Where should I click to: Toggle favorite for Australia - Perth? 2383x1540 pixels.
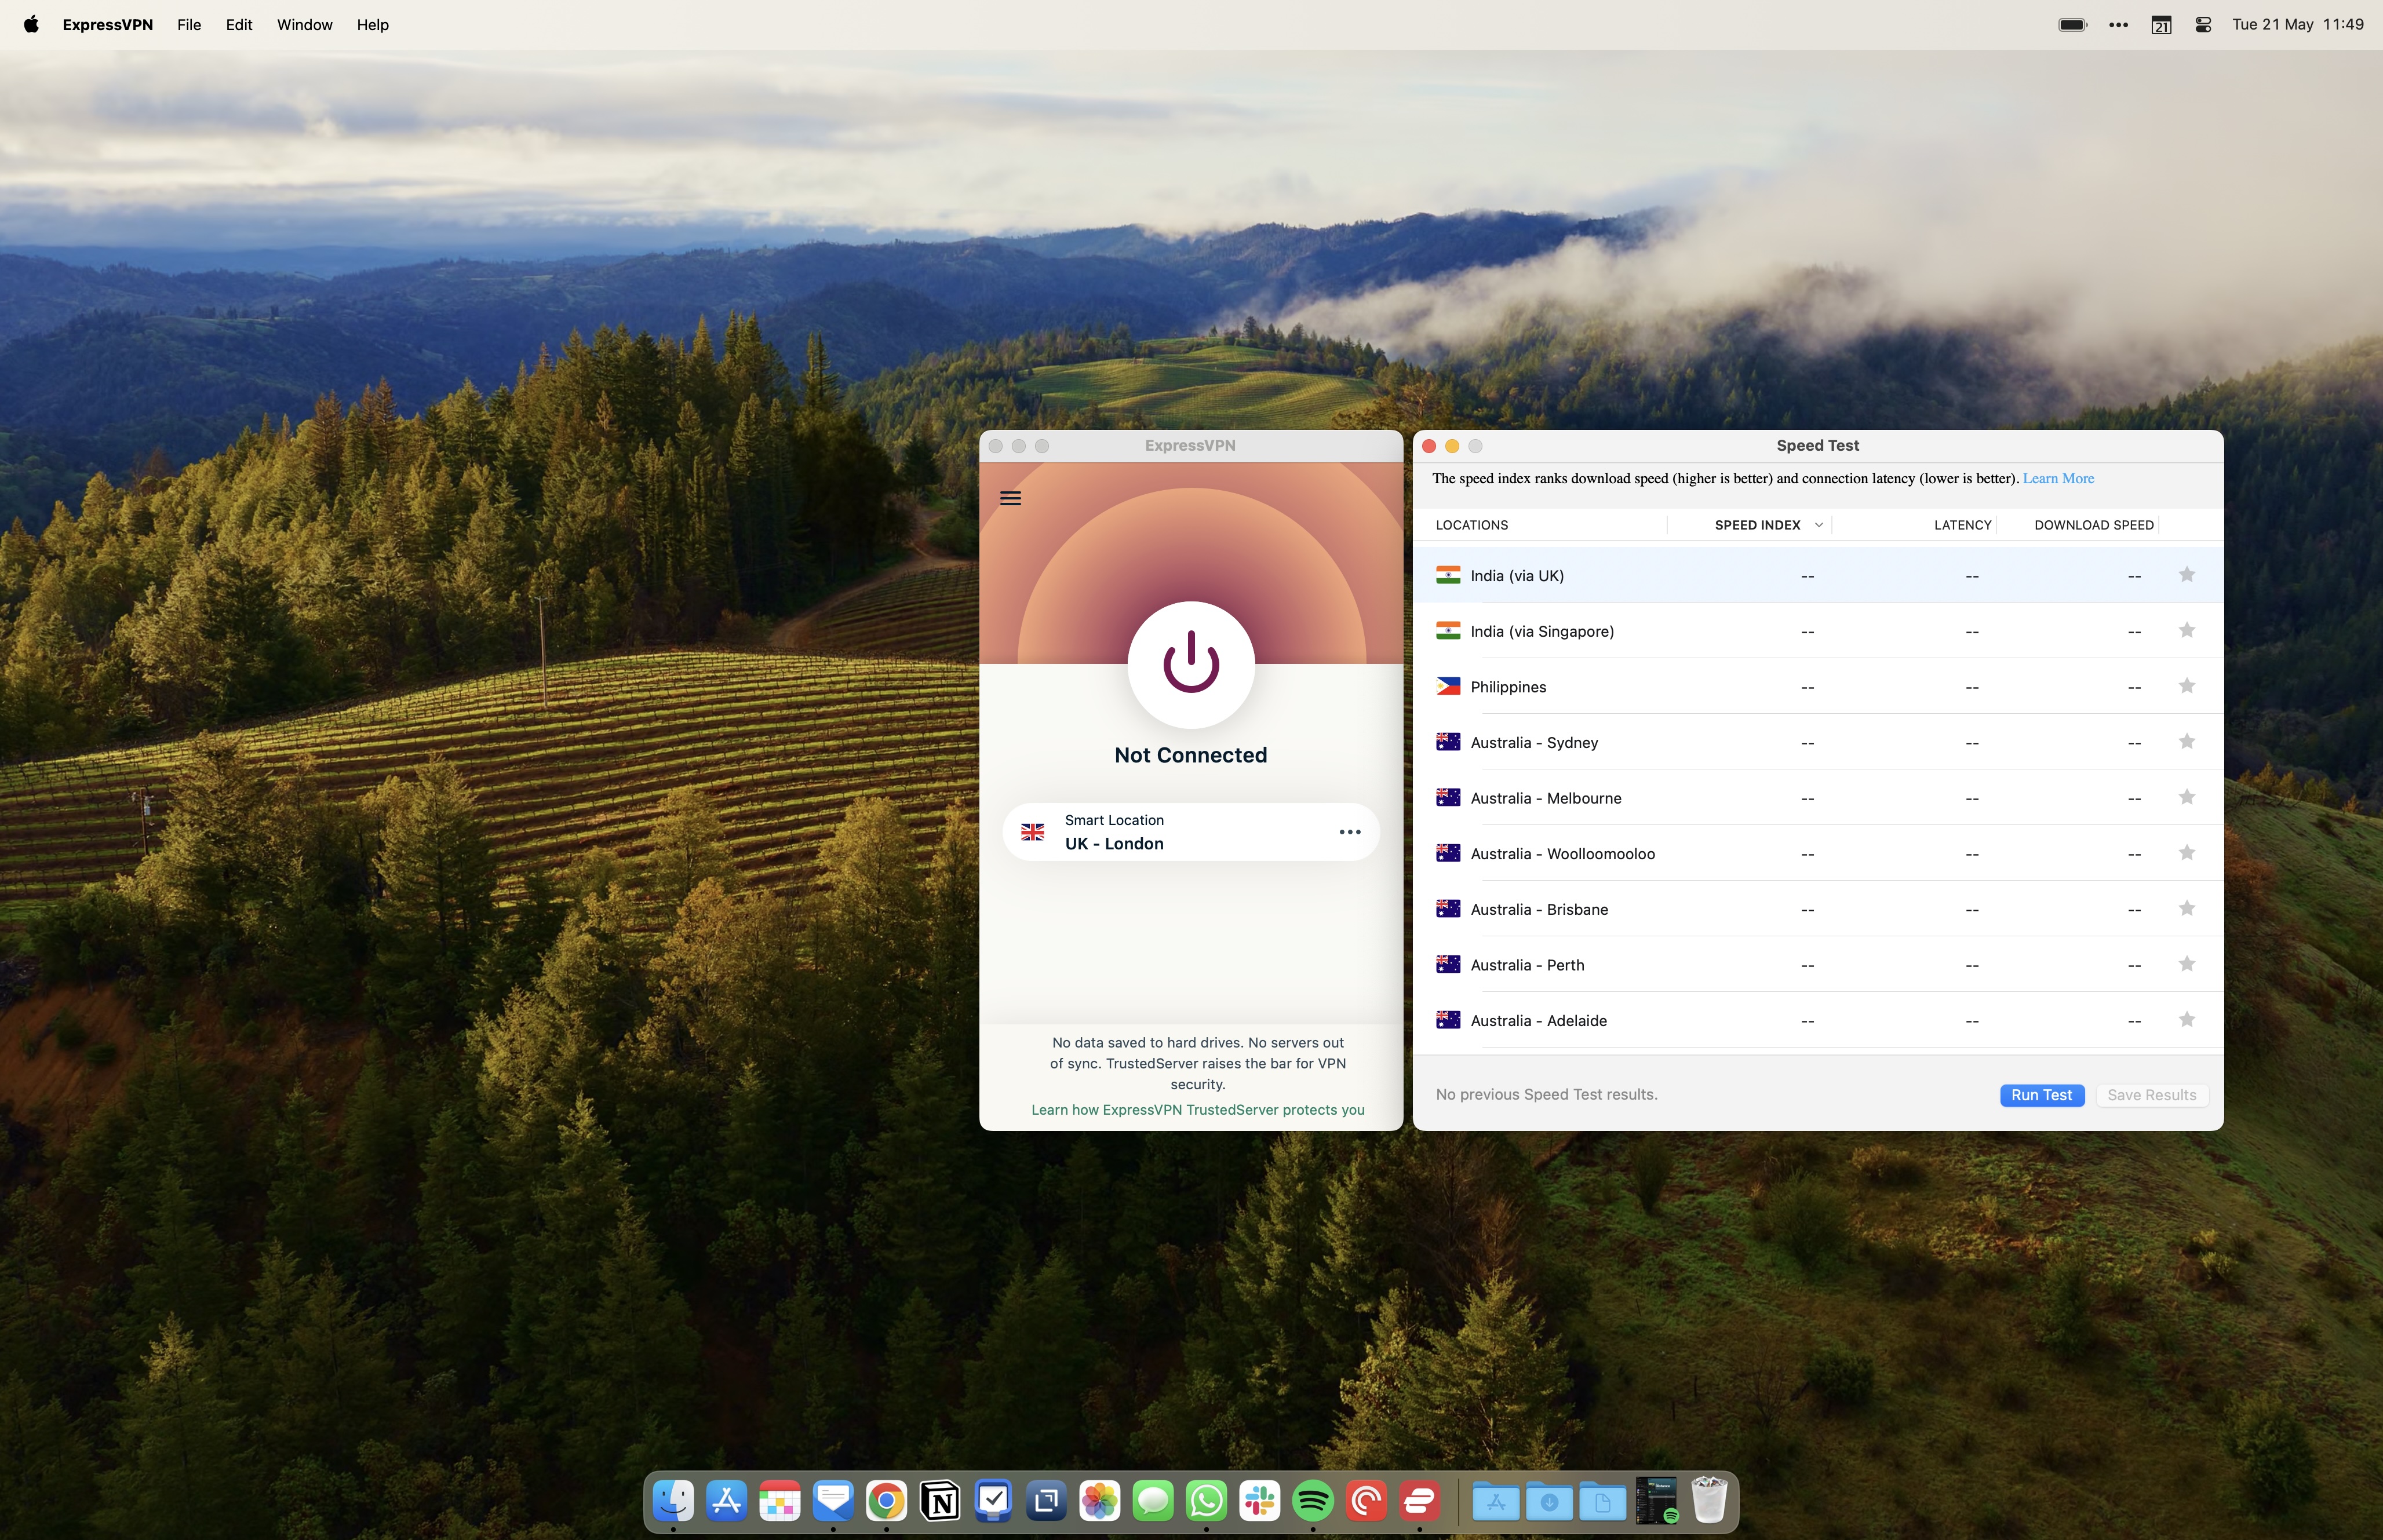tap(2187, 964)
